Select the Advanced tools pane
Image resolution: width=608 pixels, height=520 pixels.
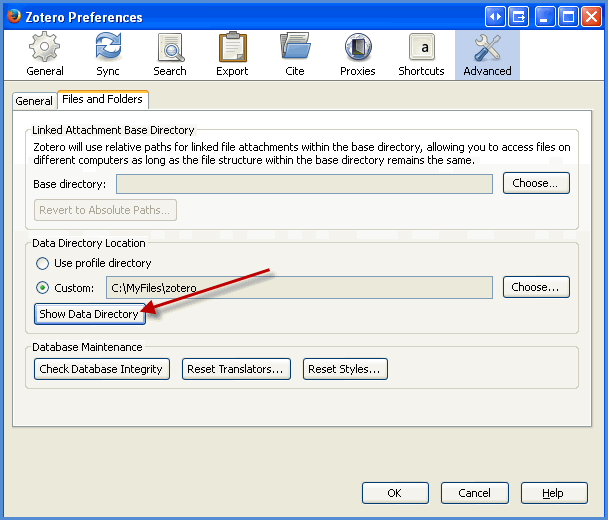tap(487, 55)
